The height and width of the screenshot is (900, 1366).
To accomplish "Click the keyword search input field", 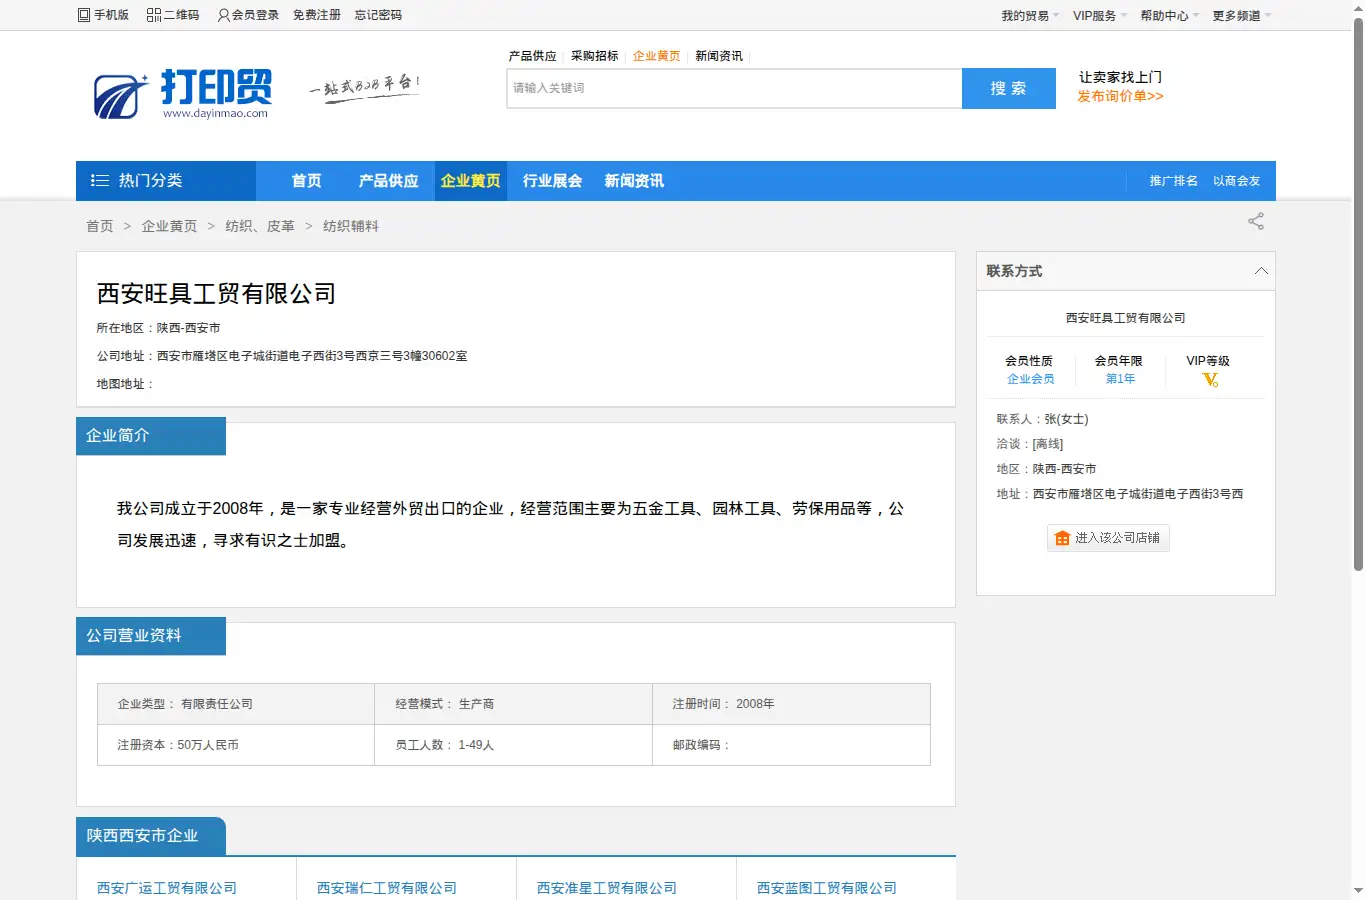I will click(x=734, y=88).
